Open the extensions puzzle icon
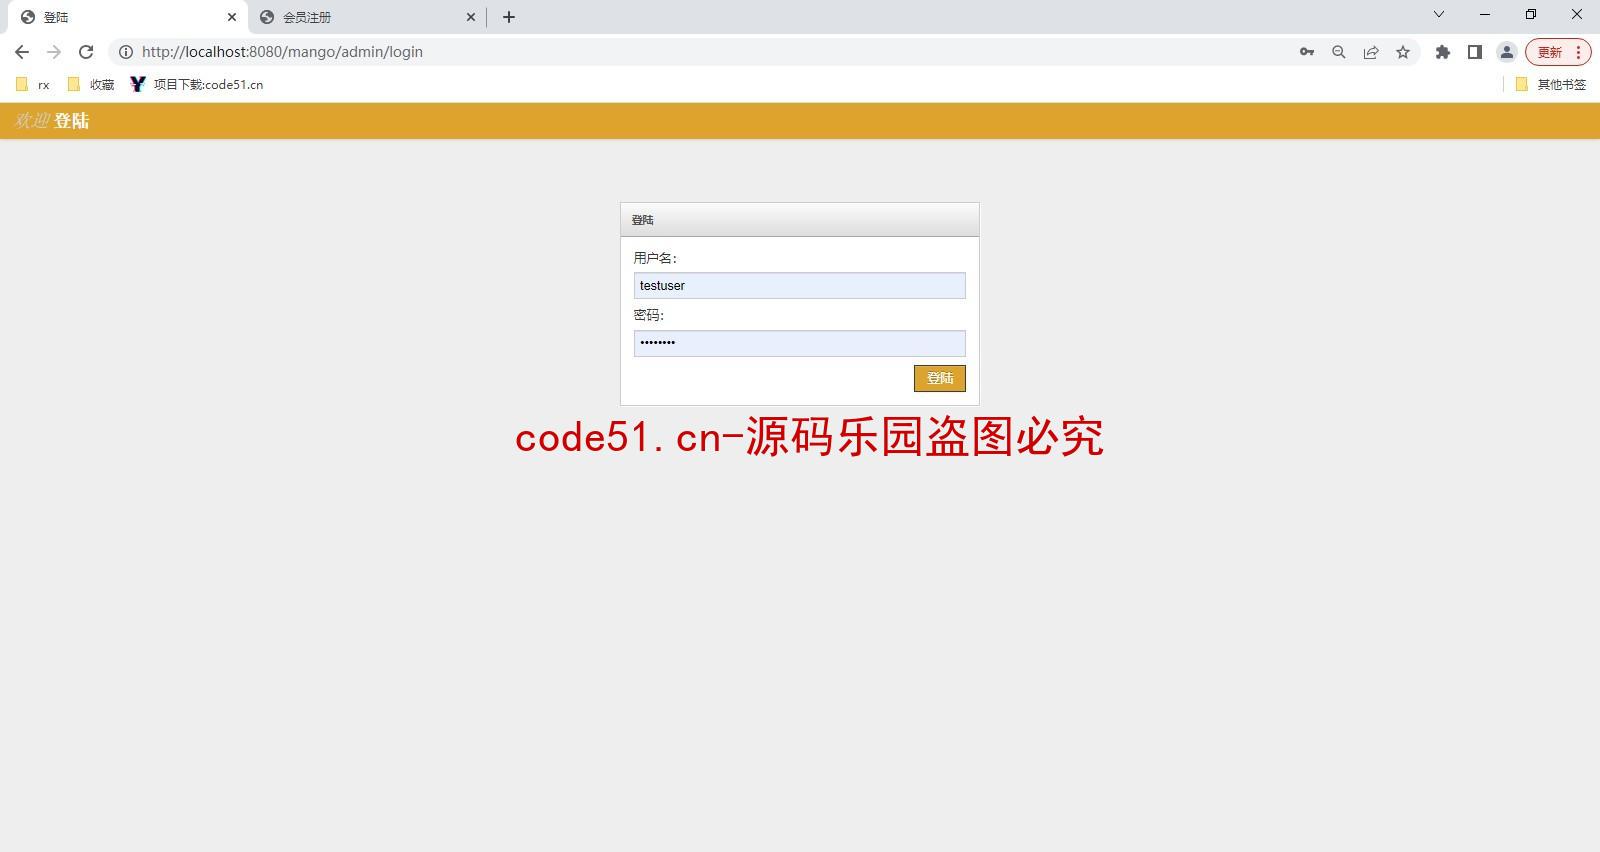This screenshot has width=1600, height=852. pyautogui.click(x=1443, y=52)
